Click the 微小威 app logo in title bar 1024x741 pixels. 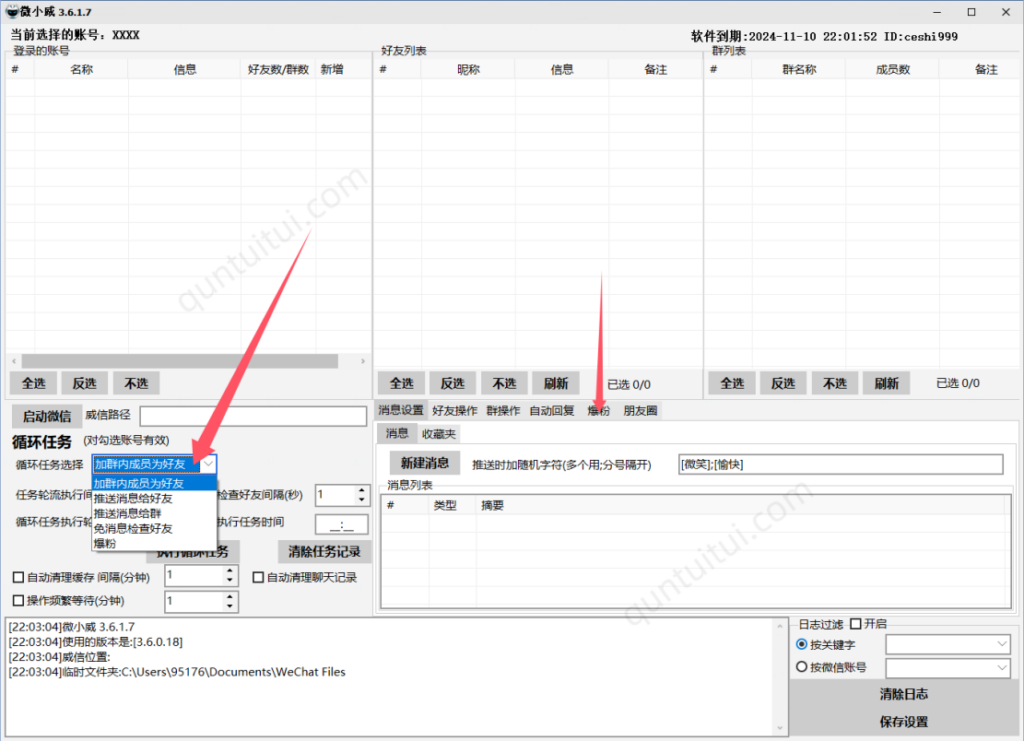(x=11, y=12)
